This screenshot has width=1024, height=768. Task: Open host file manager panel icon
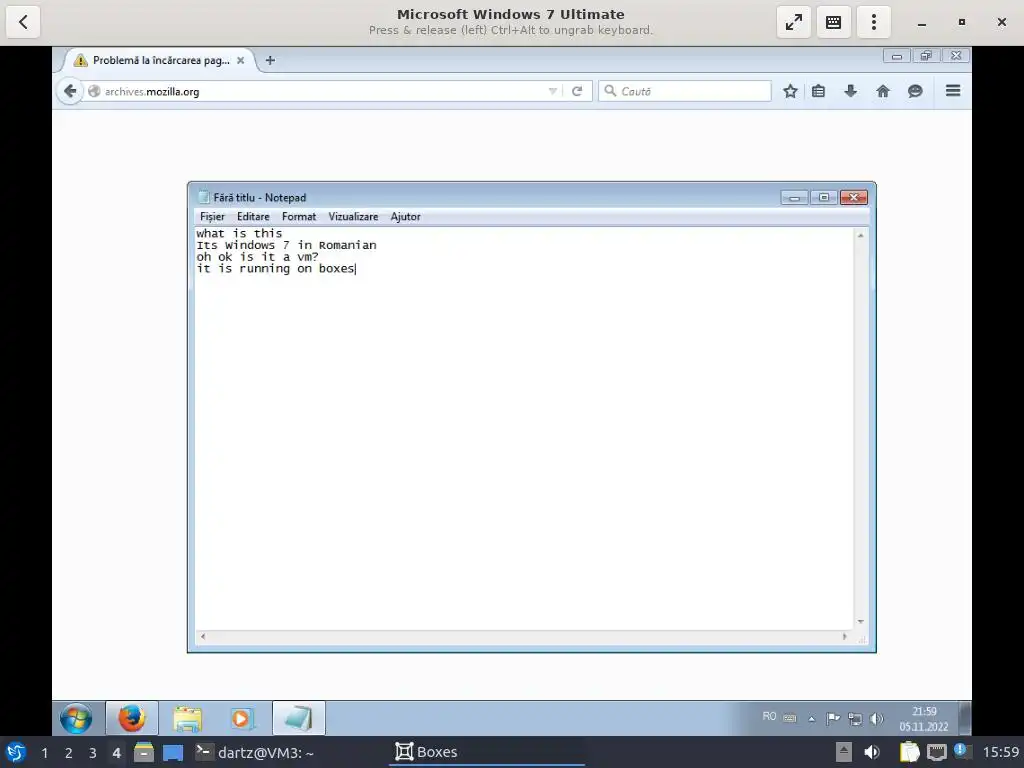point(144,752)
